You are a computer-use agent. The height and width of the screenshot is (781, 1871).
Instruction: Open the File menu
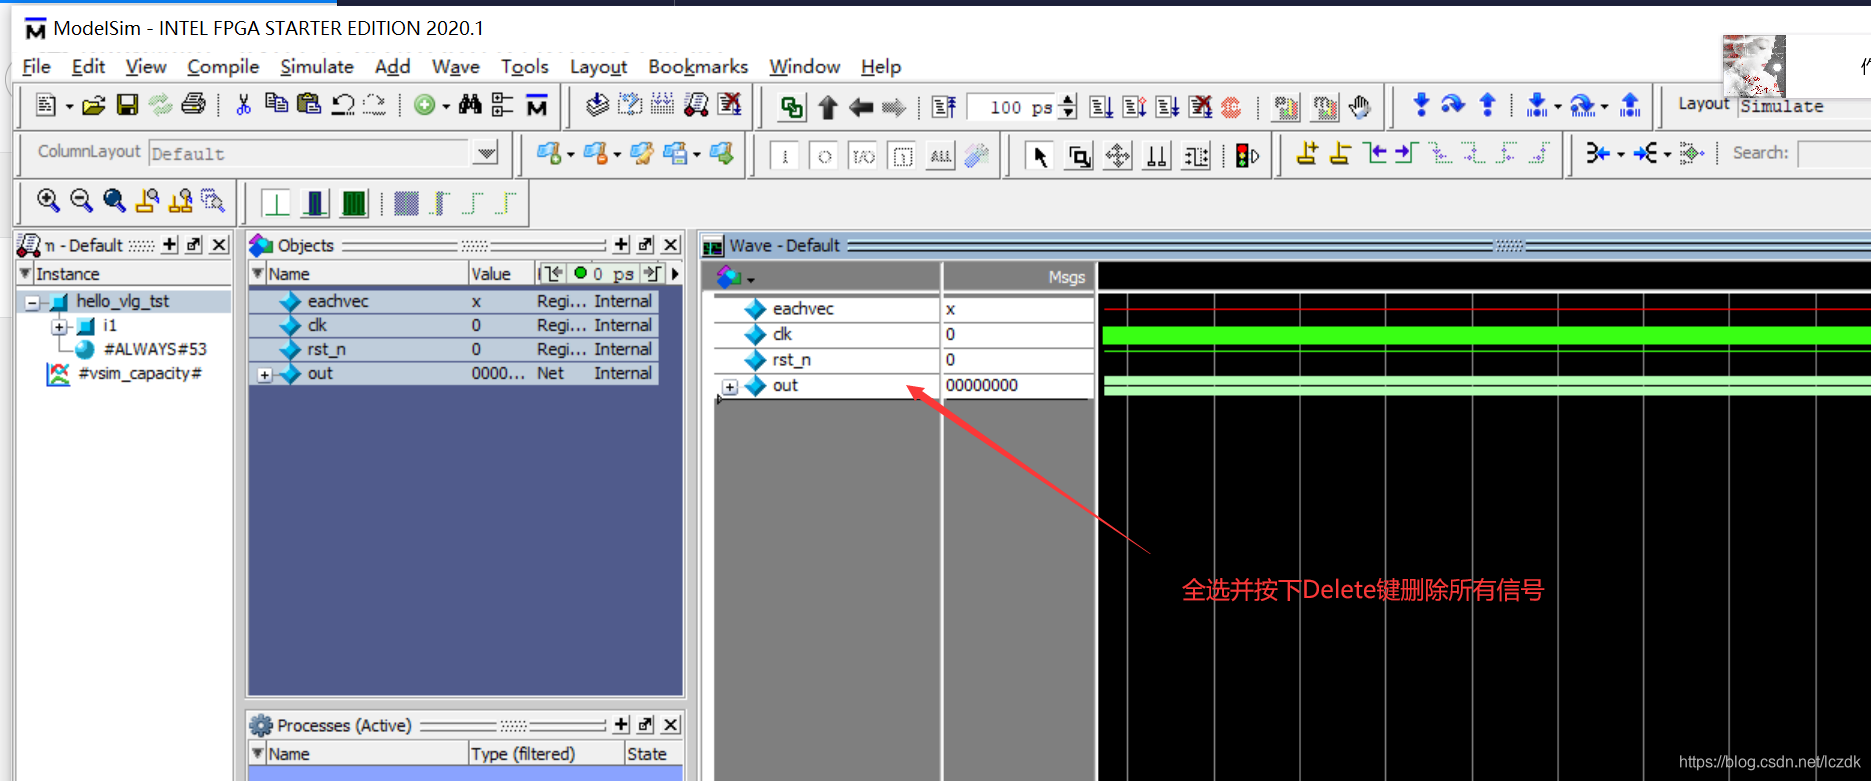tap(36, 67)
